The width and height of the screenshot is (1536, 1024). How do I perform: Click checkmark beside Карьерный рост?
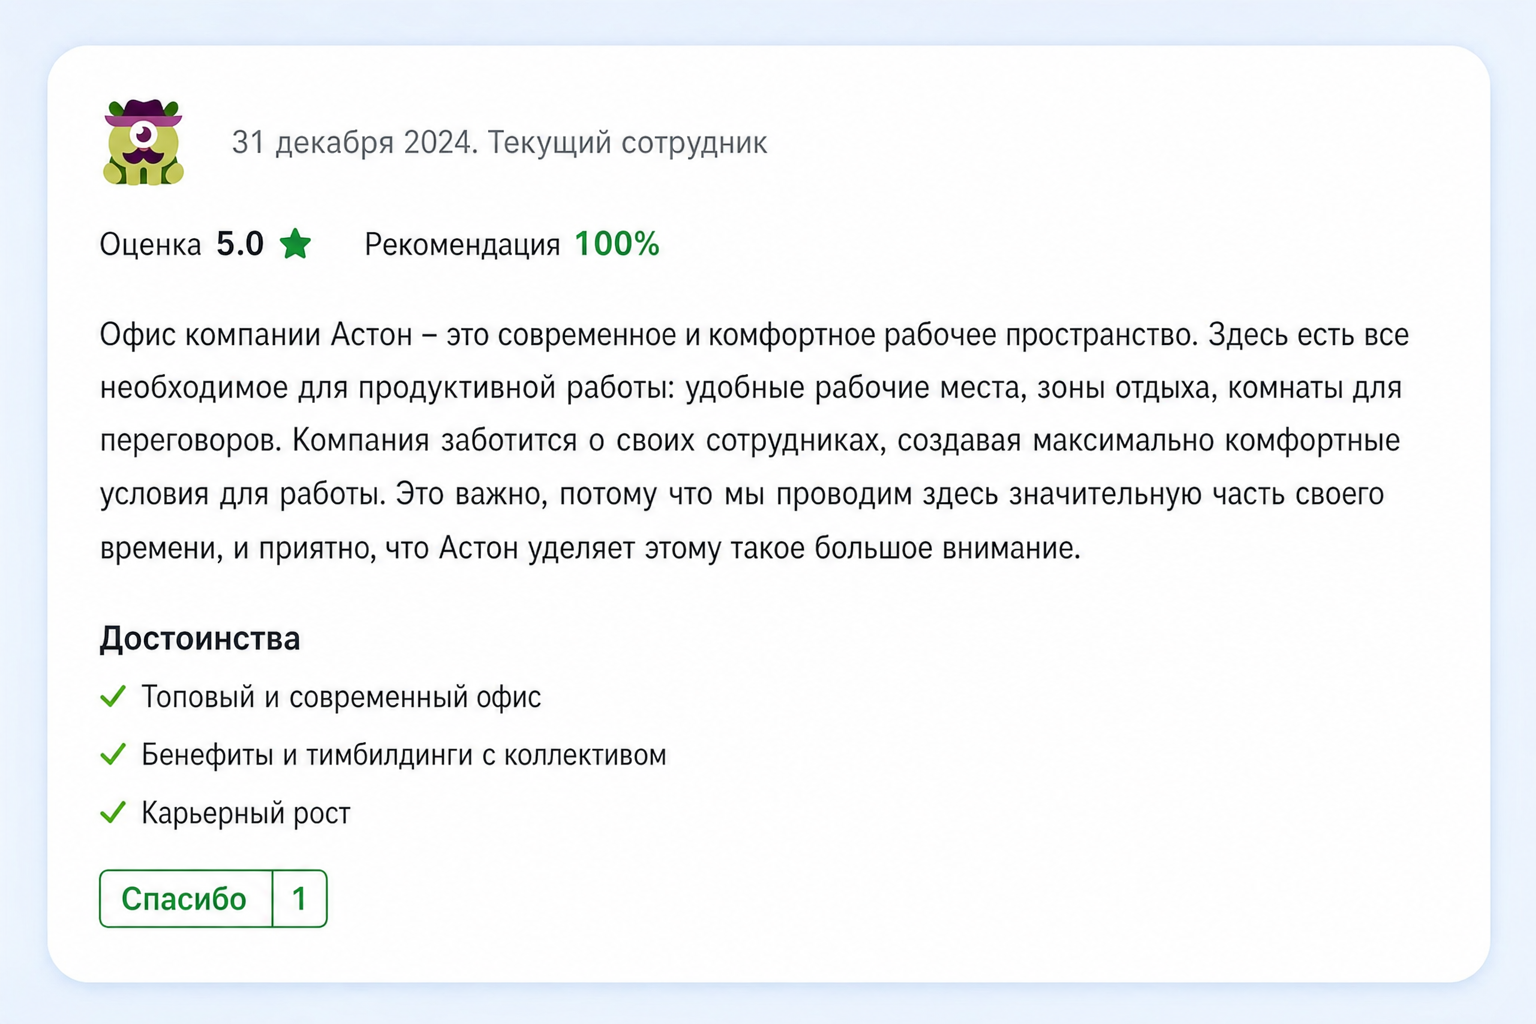coord(113,812)
